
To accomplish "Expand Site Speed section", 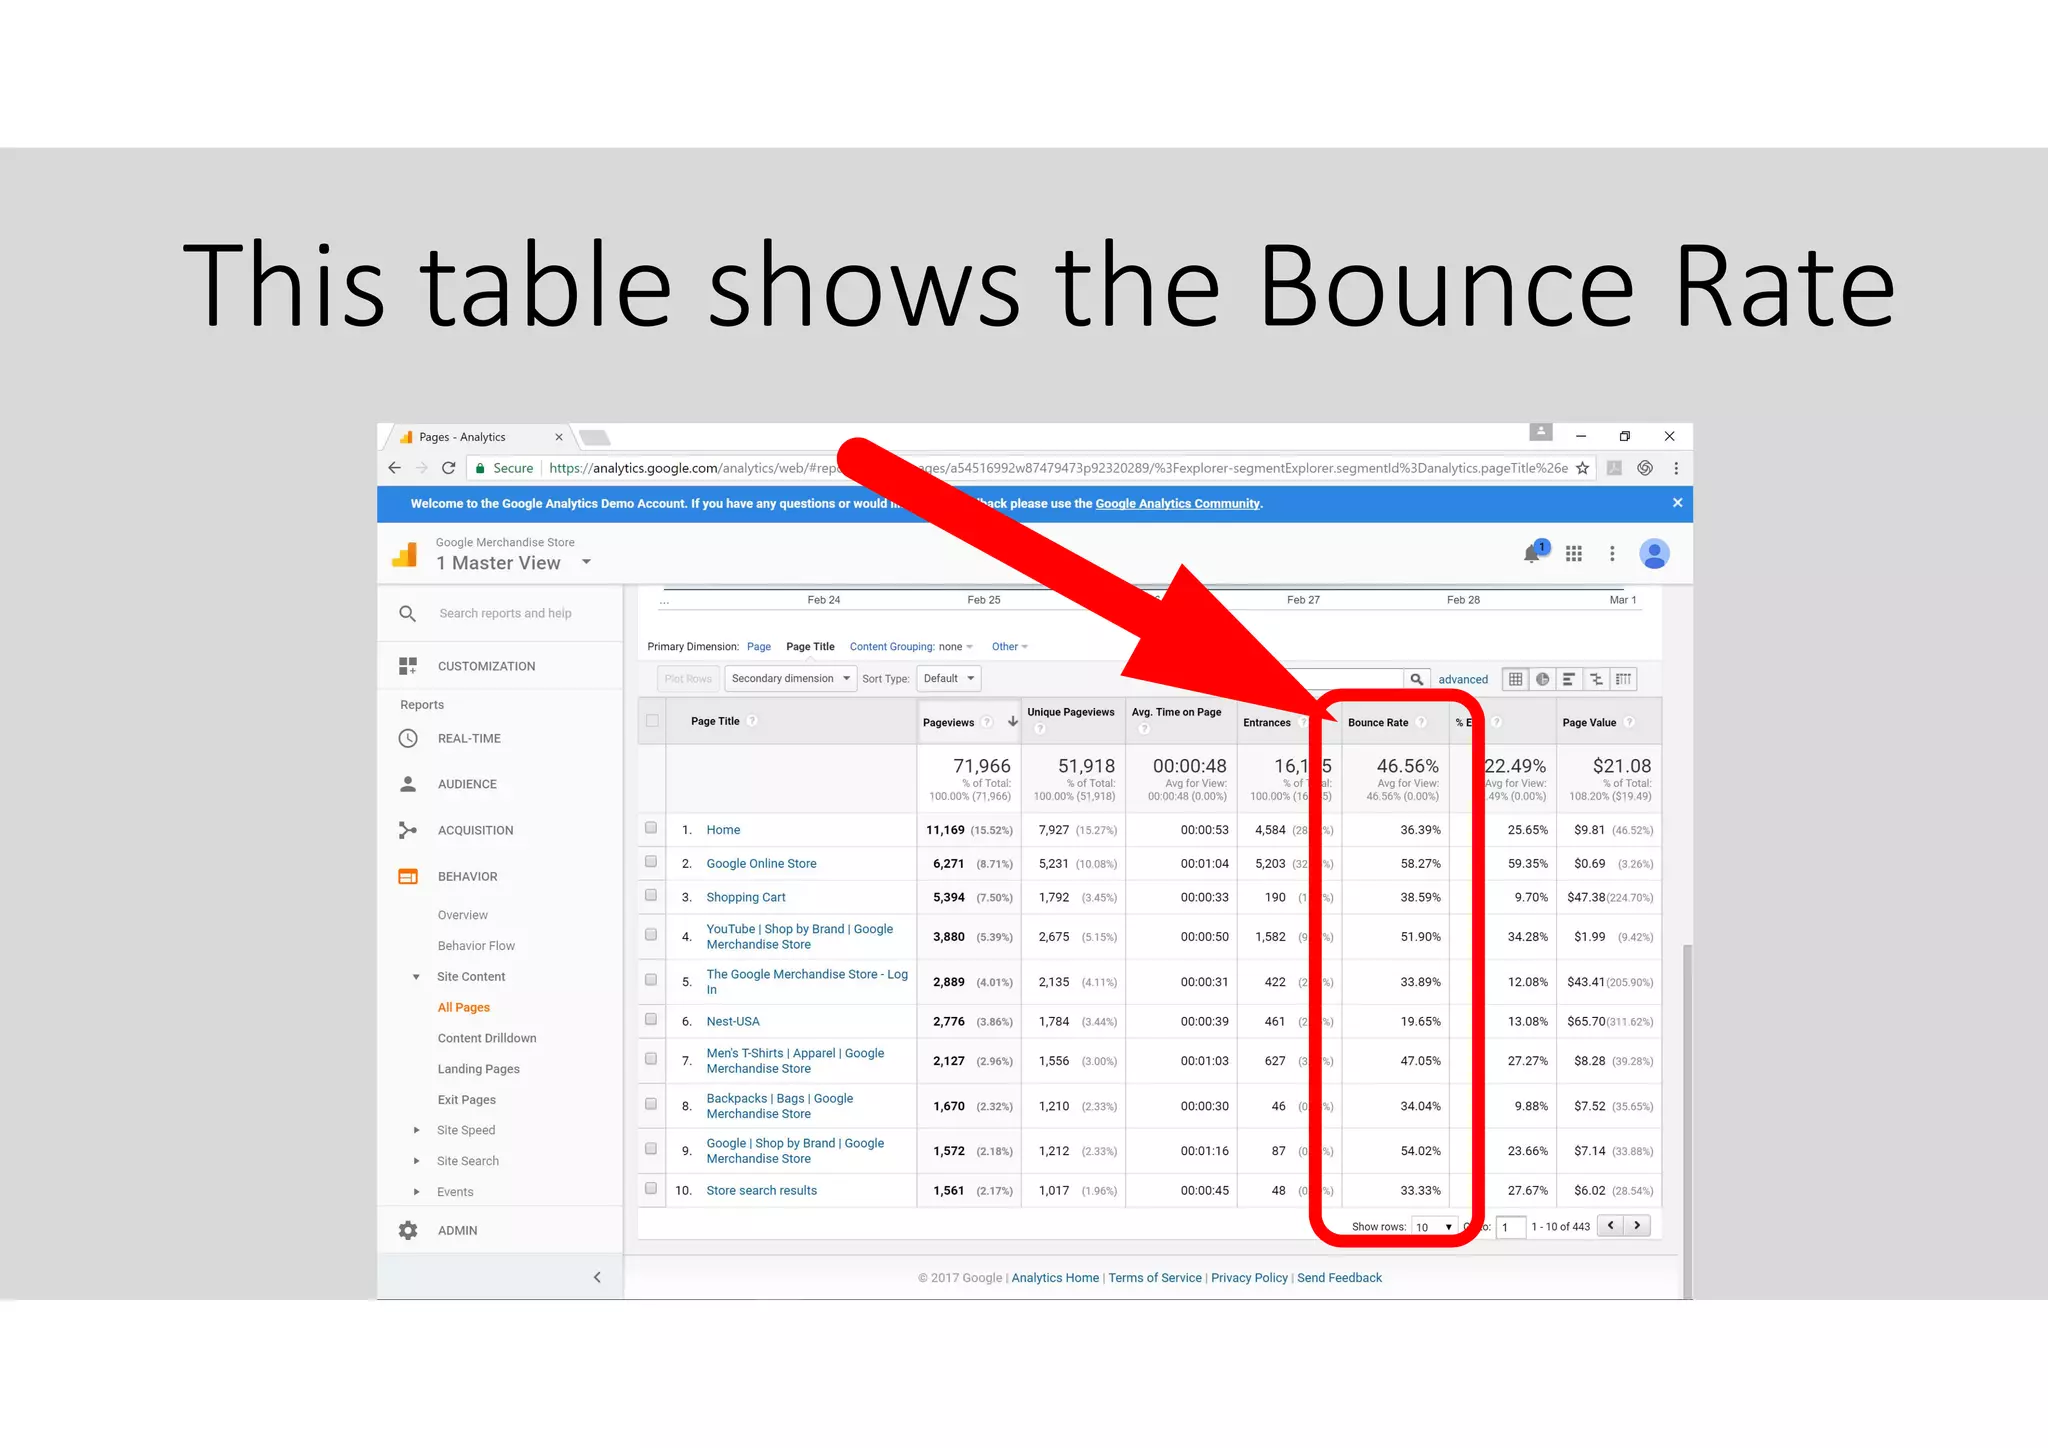I will tap(416, 1130).
